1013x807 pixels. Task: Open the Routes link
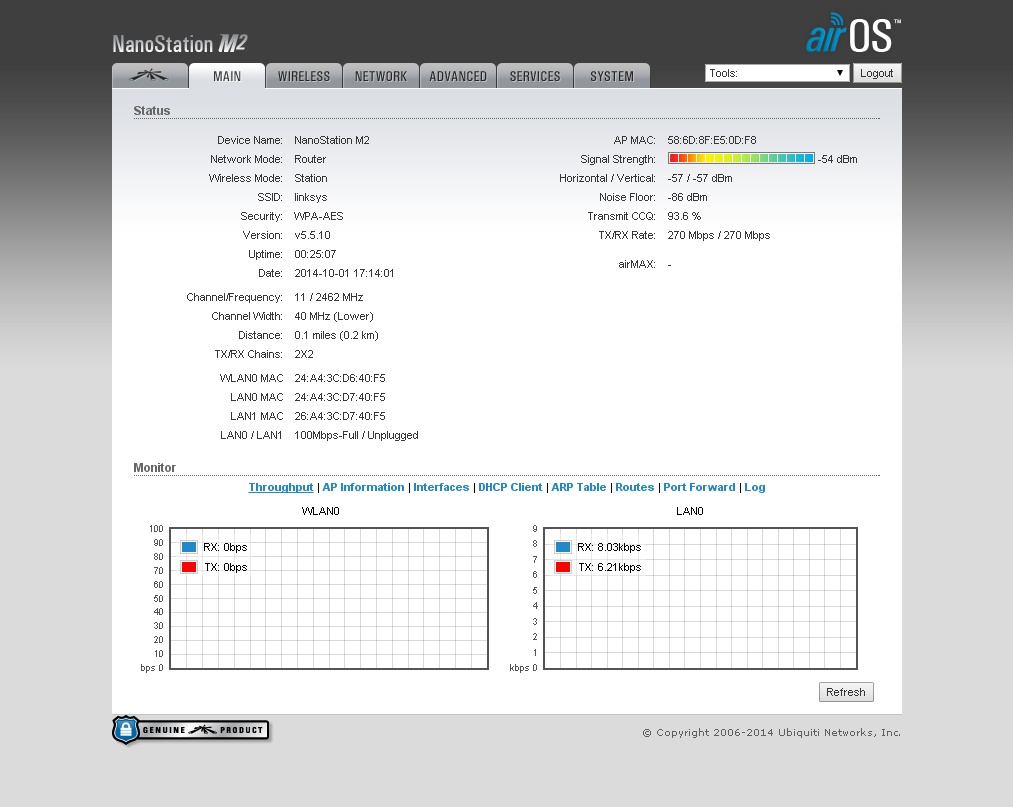pos(634,487)
